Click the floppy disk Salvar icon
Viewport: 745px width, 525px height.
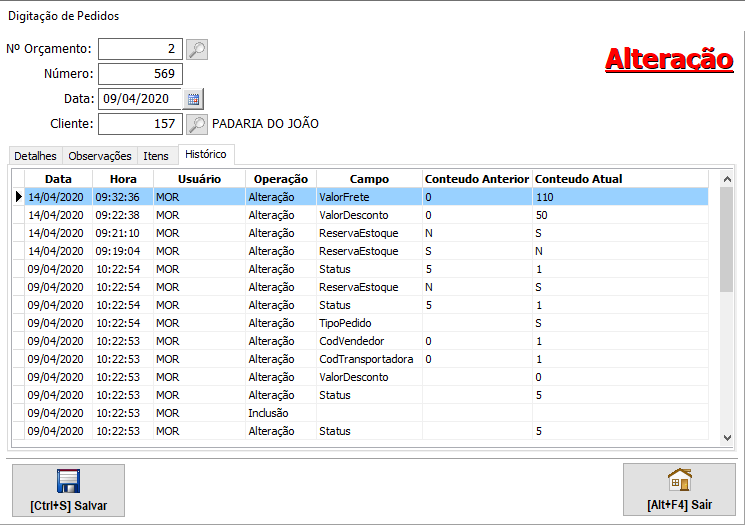68,481
